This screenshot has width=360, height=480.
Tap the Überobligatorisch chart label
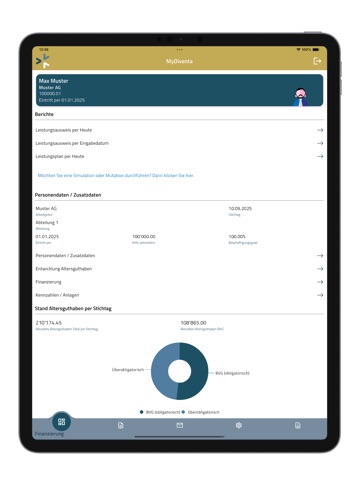click(x=128, y=370)
